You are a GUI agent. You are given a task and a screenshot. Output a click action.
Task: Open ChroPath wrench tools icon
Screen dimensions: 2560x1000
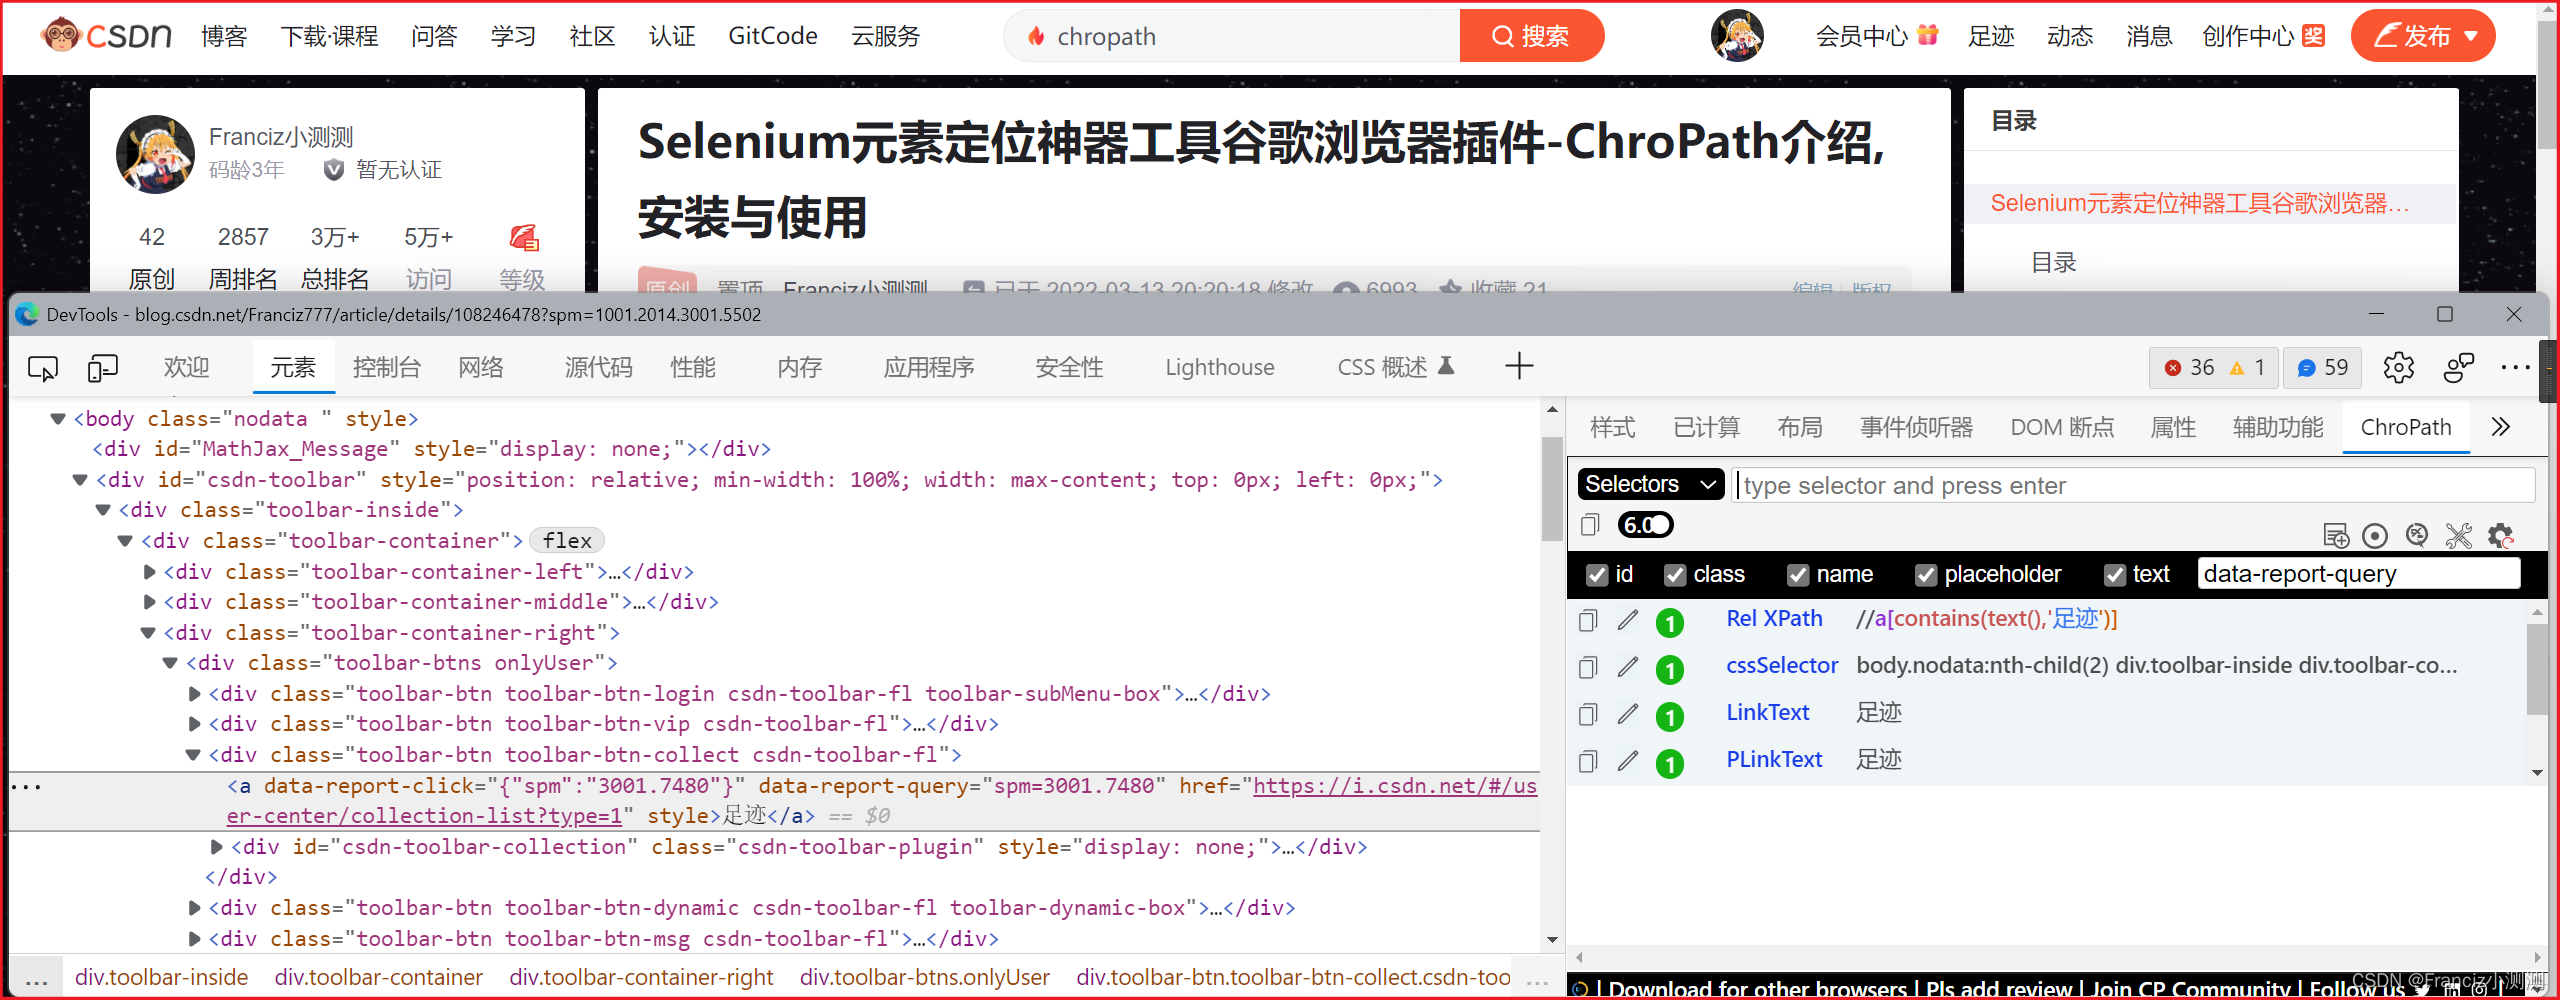coord(2459,536)
